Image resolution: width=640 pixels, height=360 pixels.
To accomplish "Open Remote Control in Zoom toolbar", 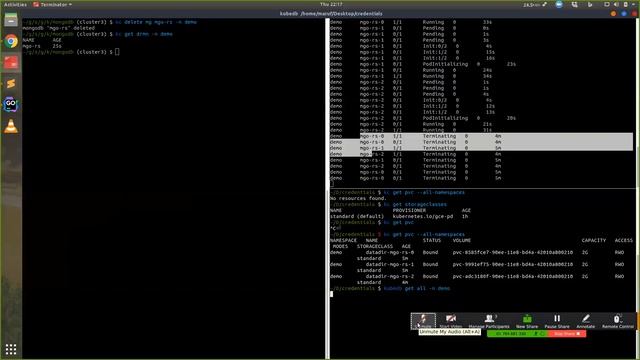I will point(618,320).
